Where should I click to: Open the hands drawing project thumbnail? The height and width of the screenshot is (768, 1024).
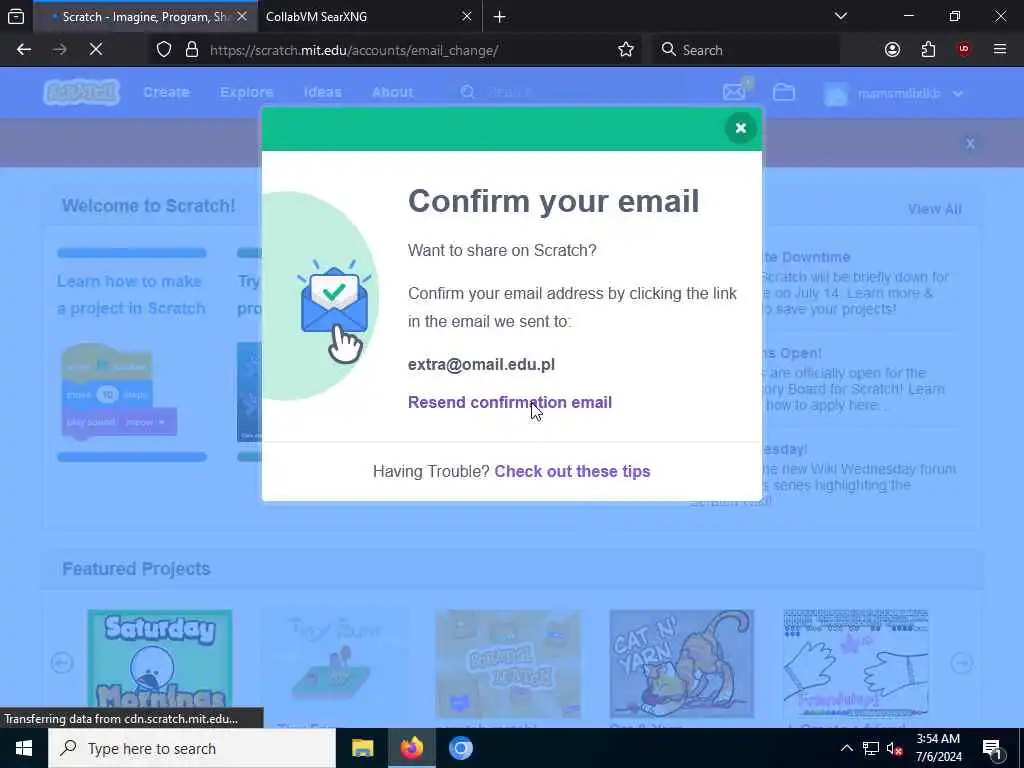[x=856, y=664]
